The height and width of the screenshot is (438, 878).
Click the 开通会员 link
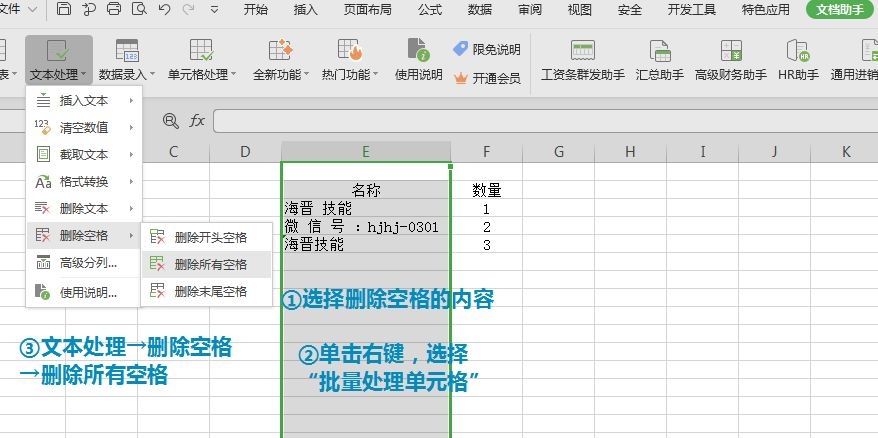pyautogui.click(x=495, y=77)
